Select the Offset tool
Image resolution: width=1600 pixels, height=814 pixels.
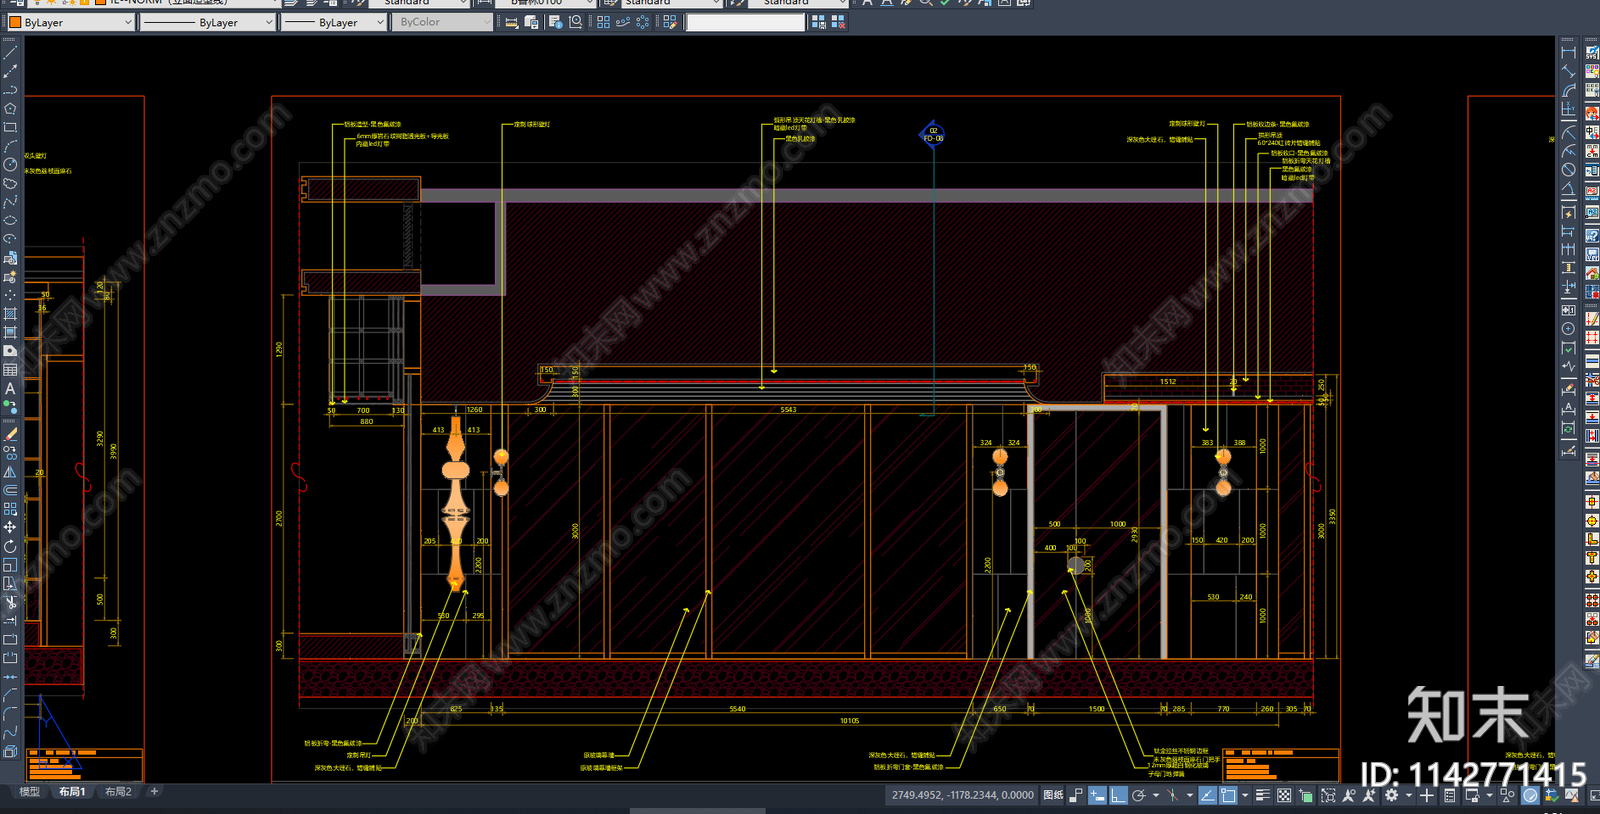point(10,490)
